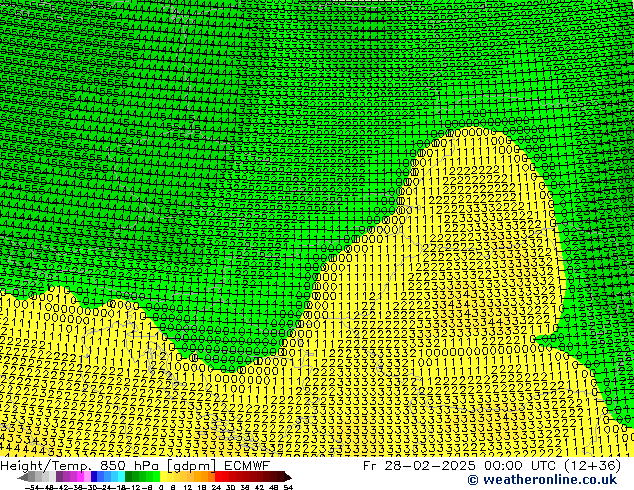The height and width of the screenshot is (490, 634).
Task: Click the red segment of the color scale
Action: tap(228, 476)
